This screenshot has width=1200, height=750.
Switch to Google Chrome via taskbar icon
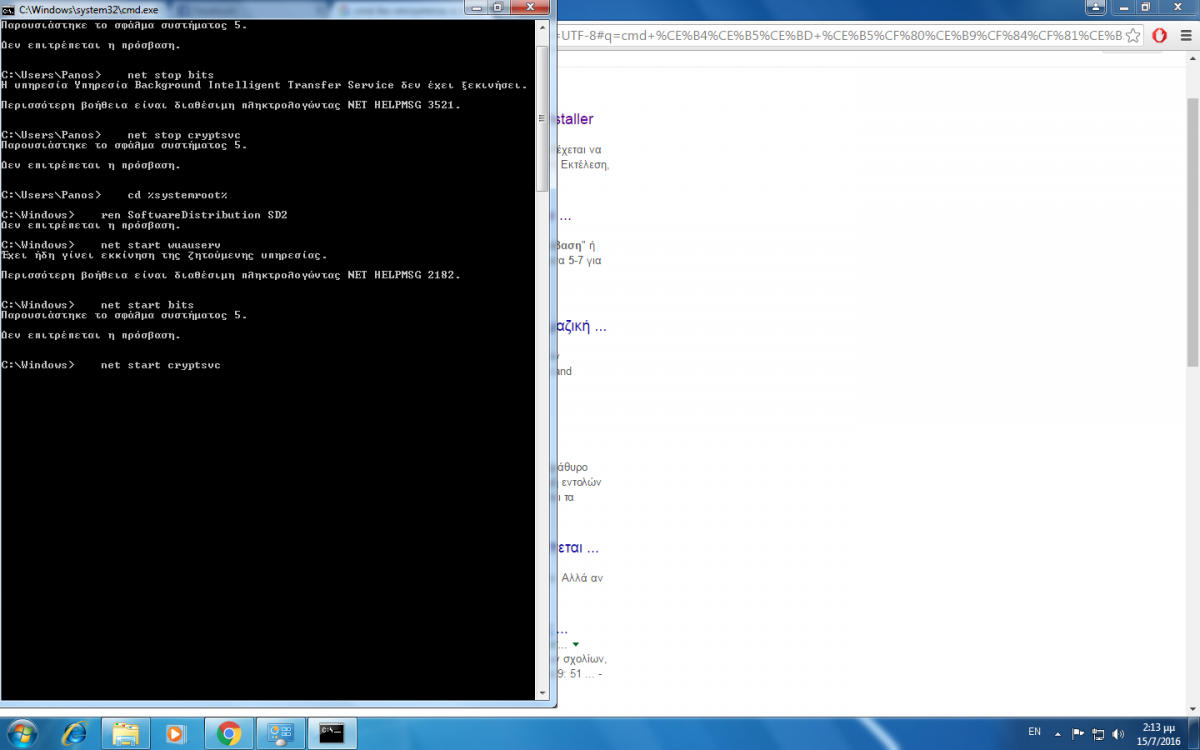pos(228,733)
